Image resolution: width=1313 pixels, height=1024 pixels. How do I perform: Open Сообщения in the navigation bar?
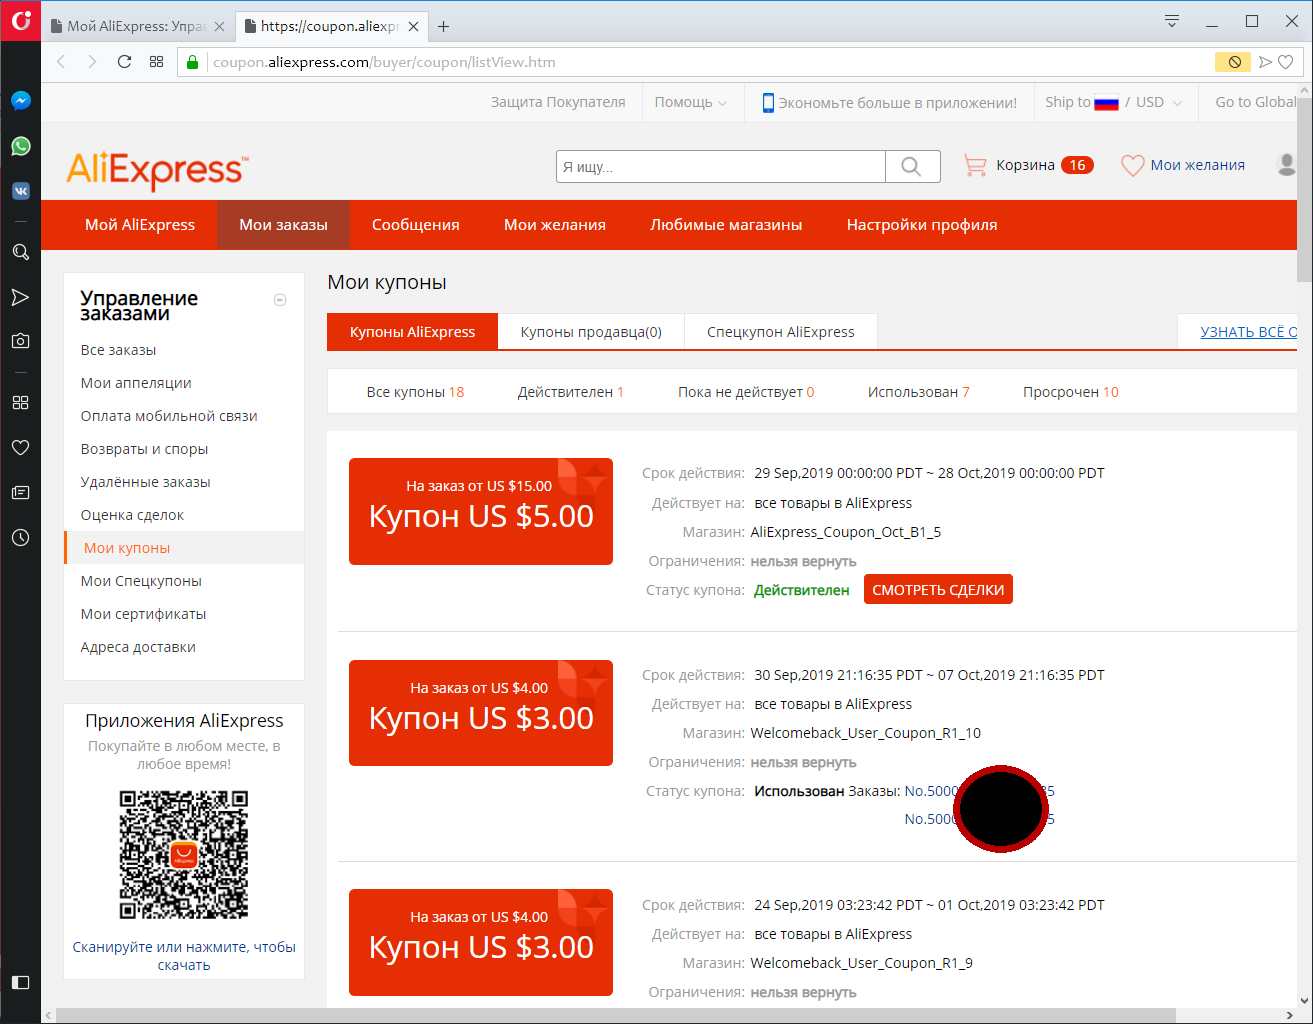416,225
